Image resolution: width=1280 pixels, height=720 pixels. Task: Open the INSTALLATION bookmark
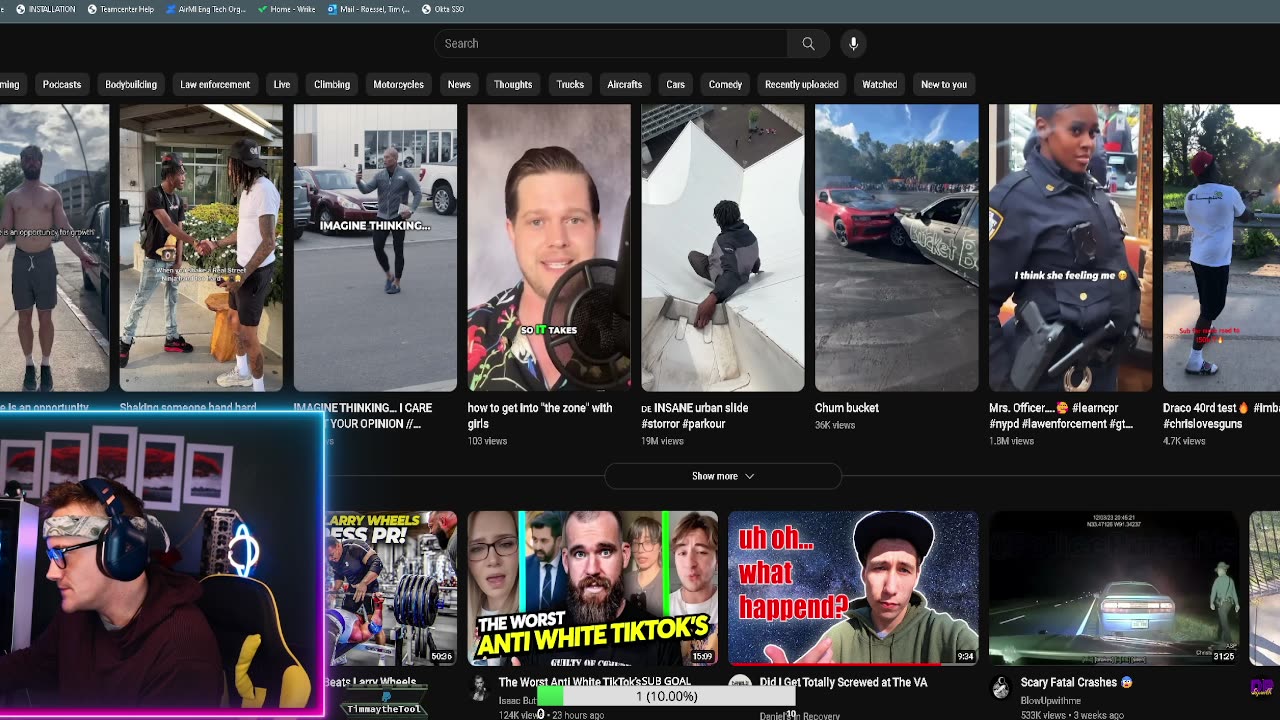(x=45, y=9)
